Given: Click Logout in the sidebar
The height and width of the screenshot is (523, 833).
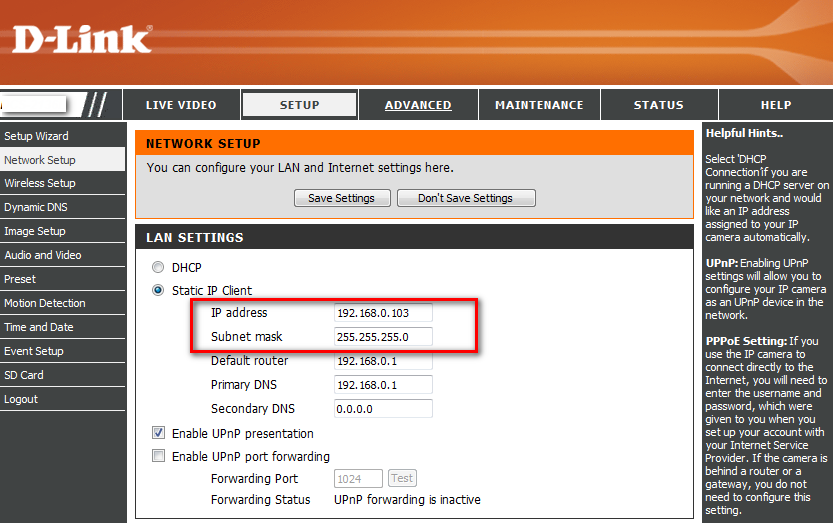Looking at the screenshot, I should [21, 399].
